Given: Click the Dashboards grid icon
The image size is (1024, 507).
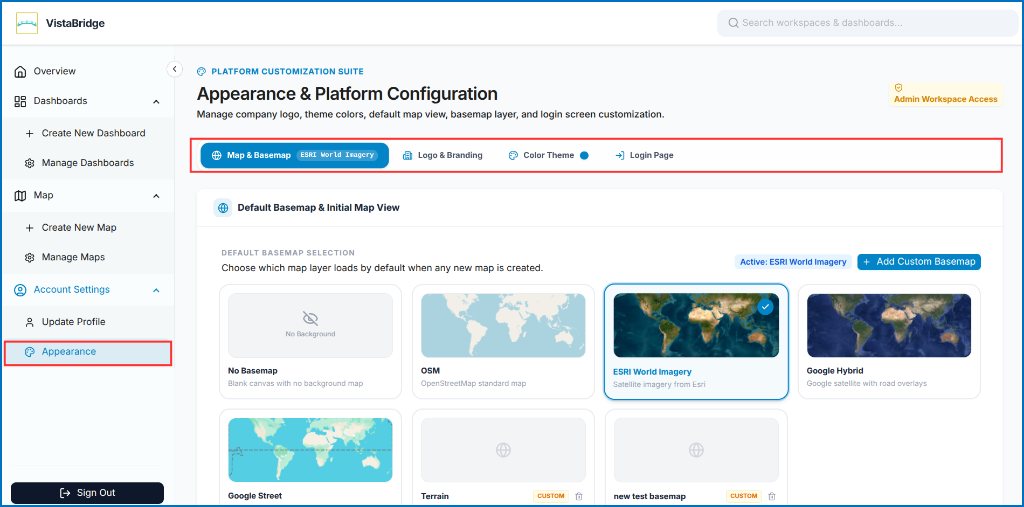Looking at the screenshot, I should 20,101.
